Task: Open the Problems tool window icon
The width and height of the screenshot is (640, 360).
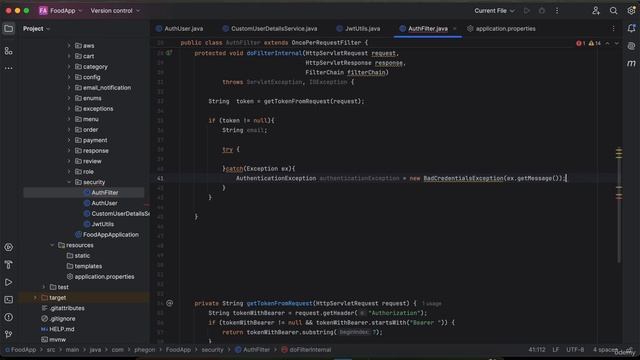Action: (9, 317)
